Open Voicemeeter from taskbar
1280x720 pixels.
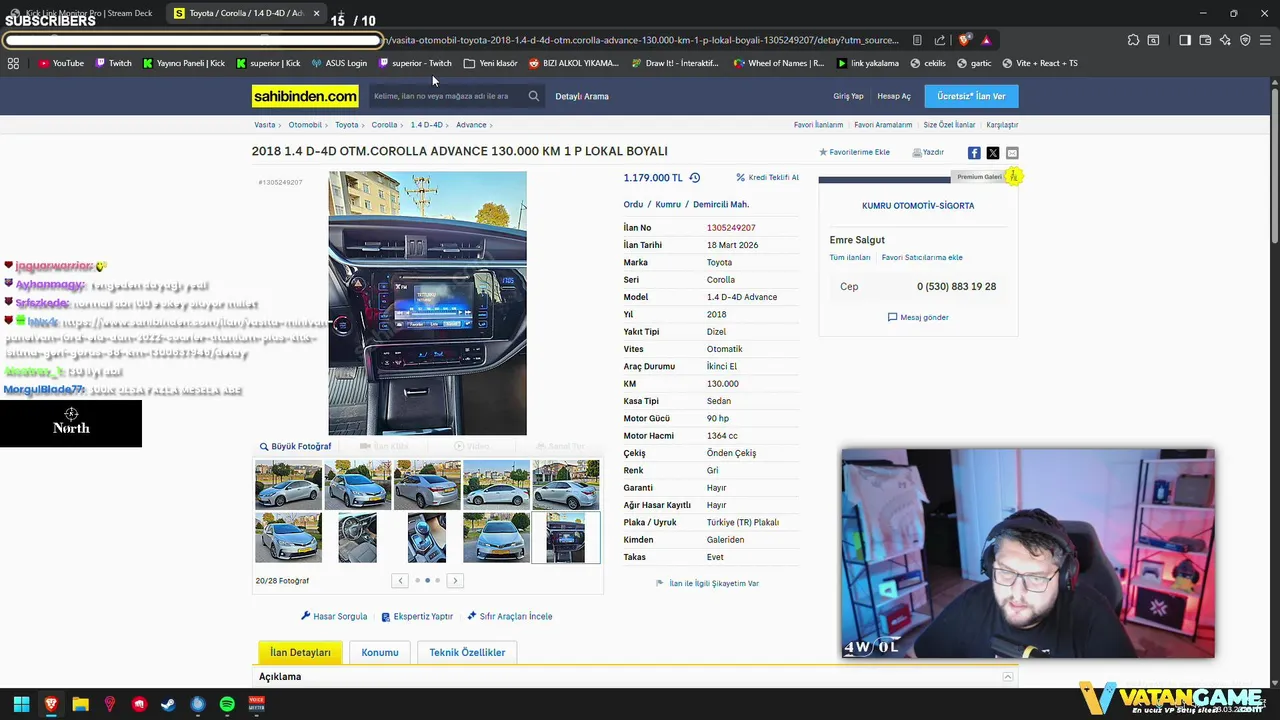tap(256, 704)
